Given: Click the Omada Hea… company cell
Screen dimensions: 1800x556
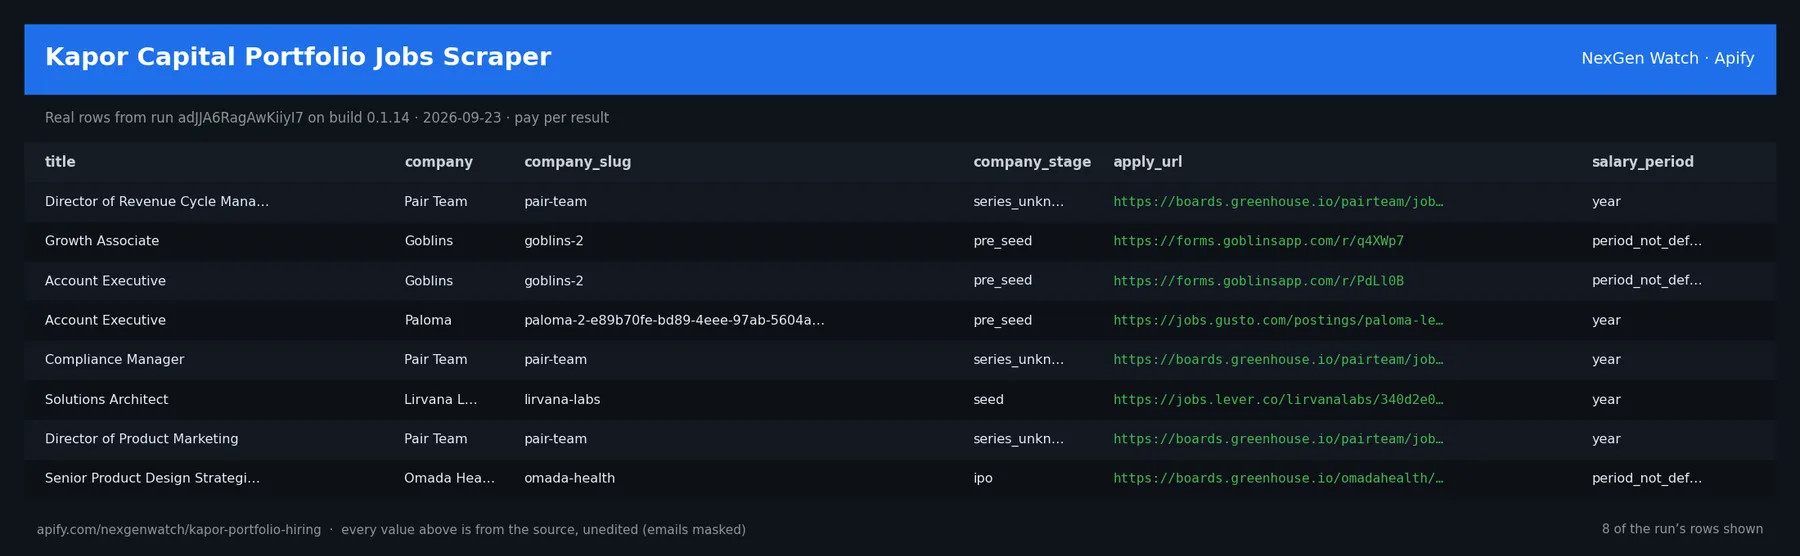Looking at the screenshot, I should pos(449,478).
